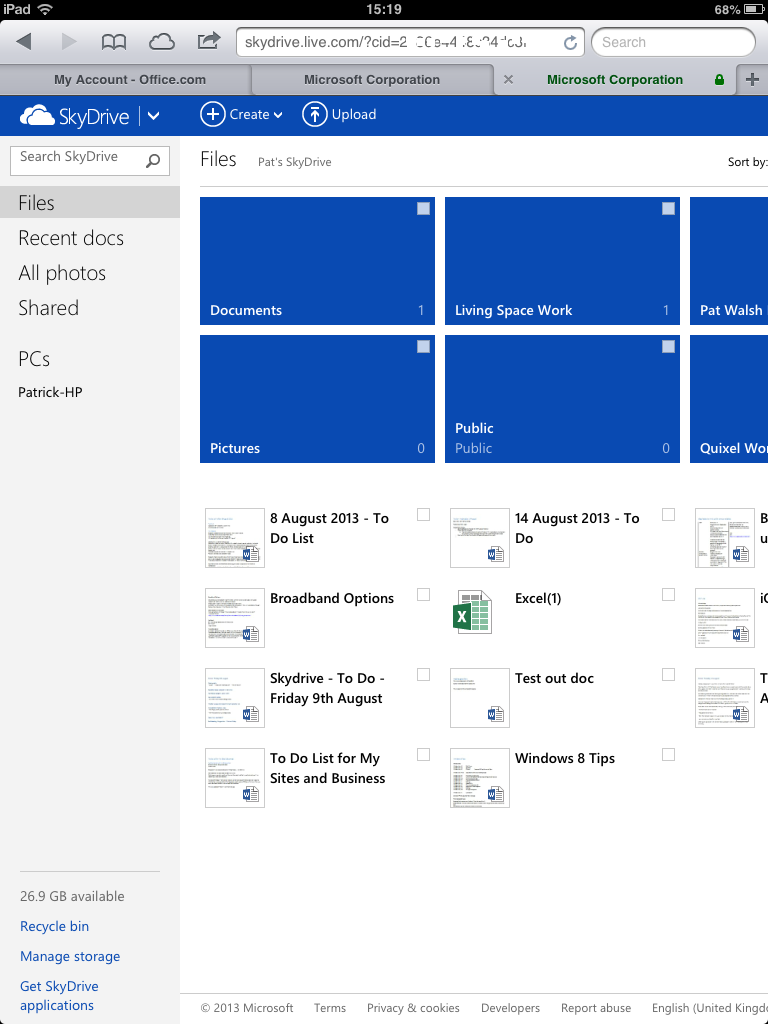
Task: Open the bookmarks book icon
Action: pyautogui.click(x=114, y=42)
